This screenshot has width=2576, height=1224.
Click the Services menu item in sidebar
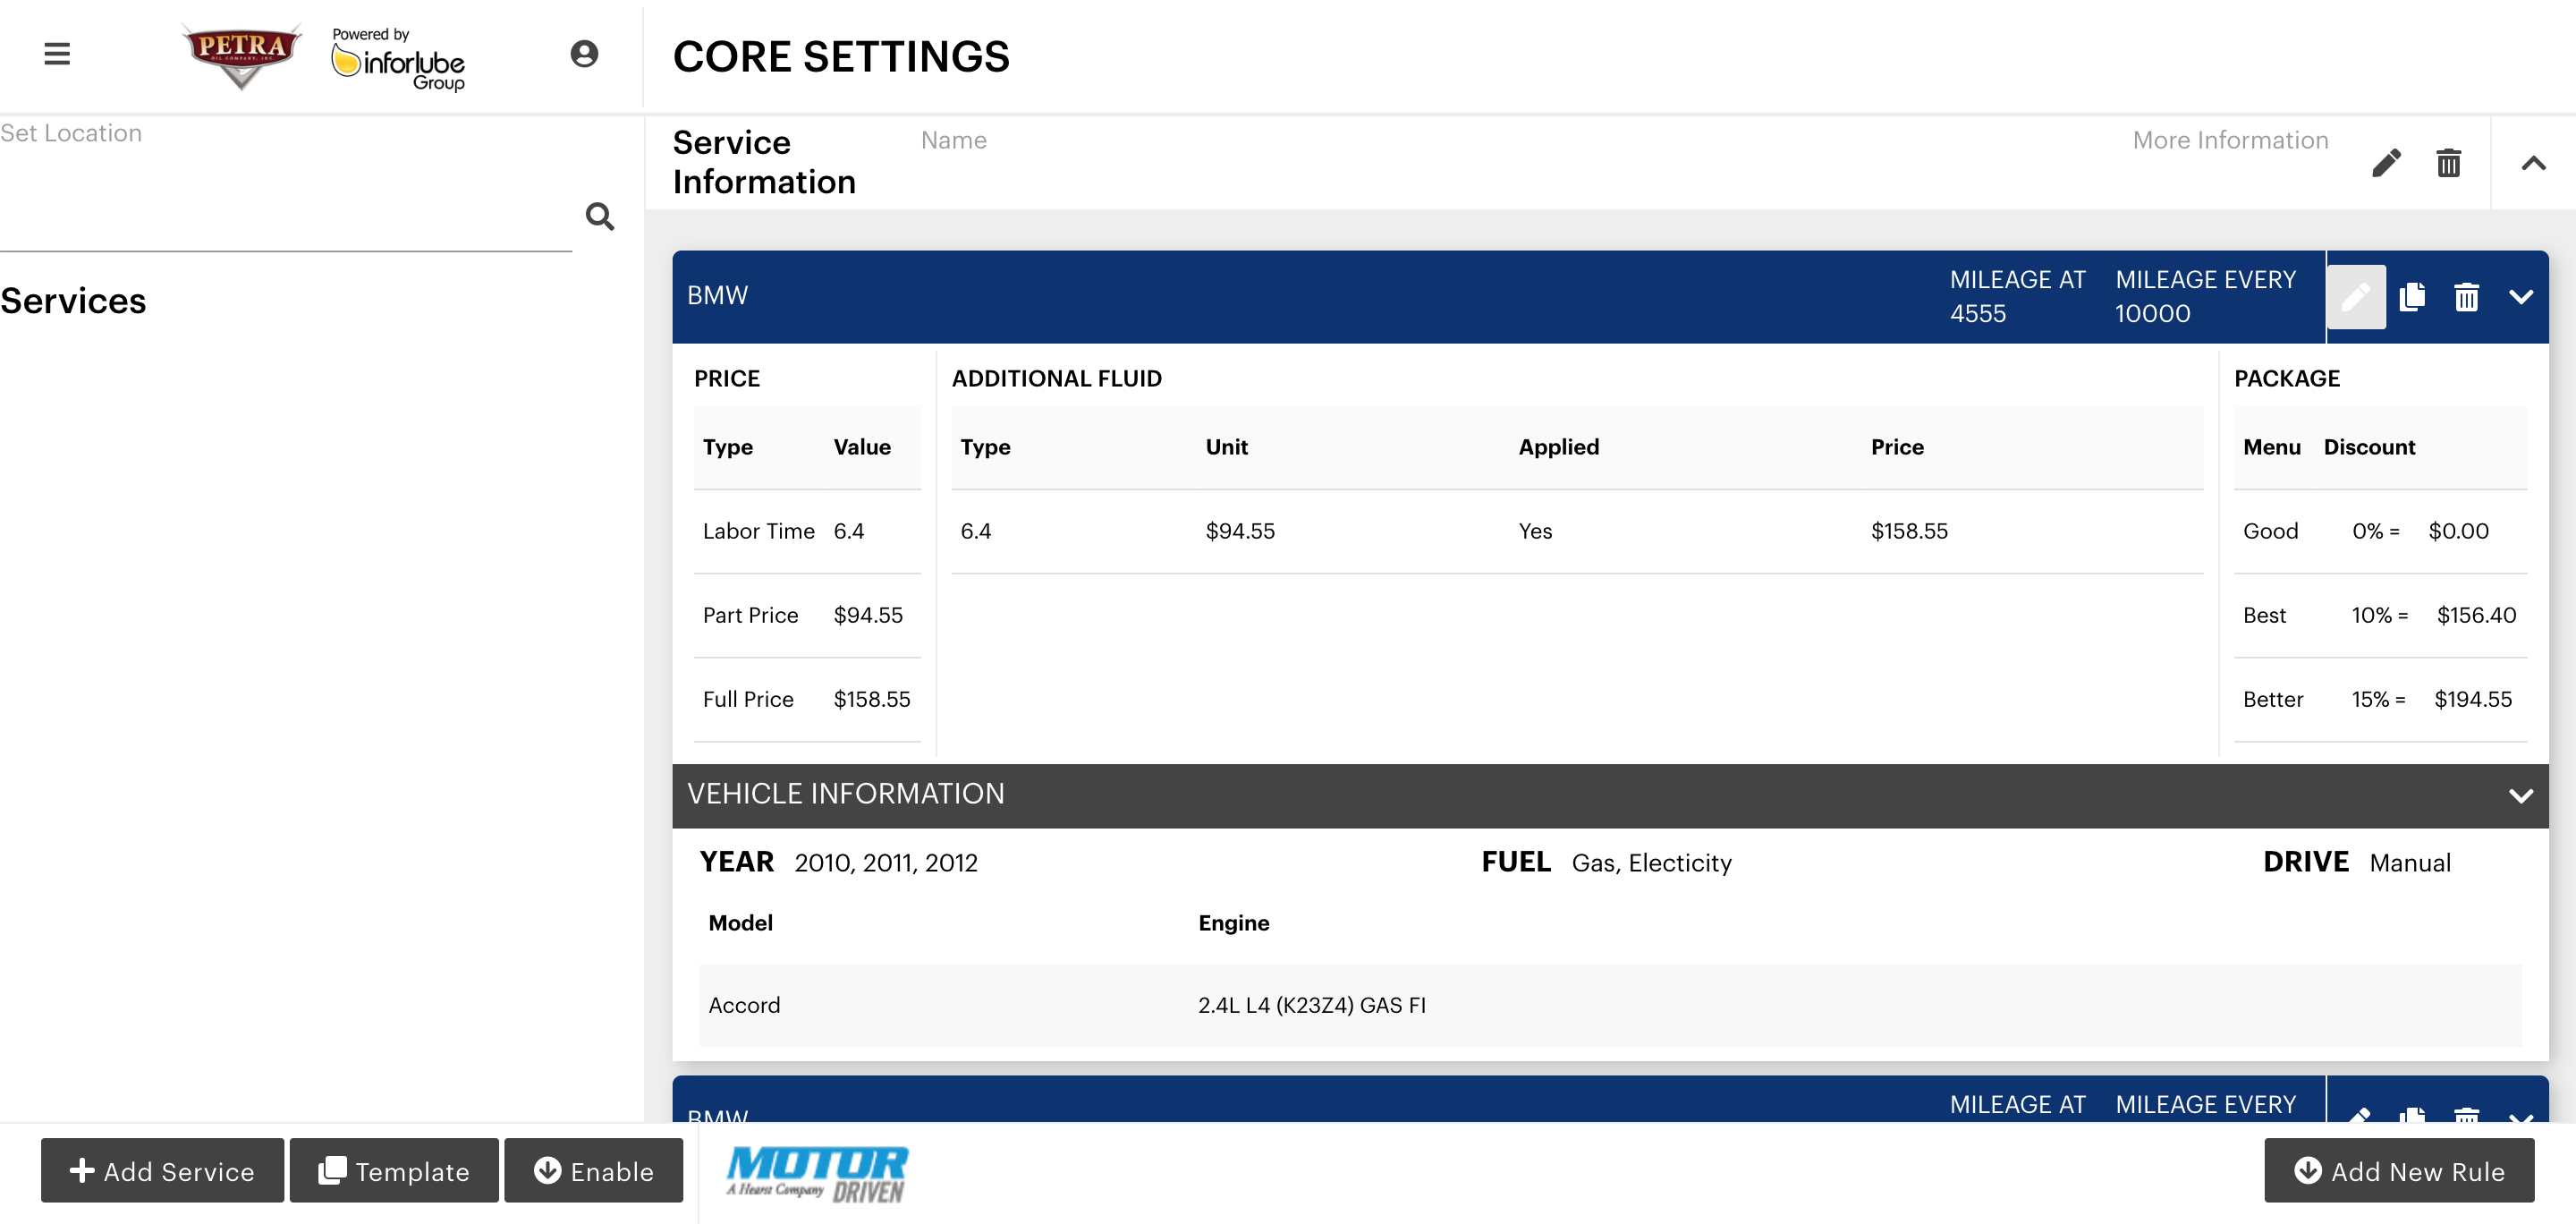coord(72,299)
